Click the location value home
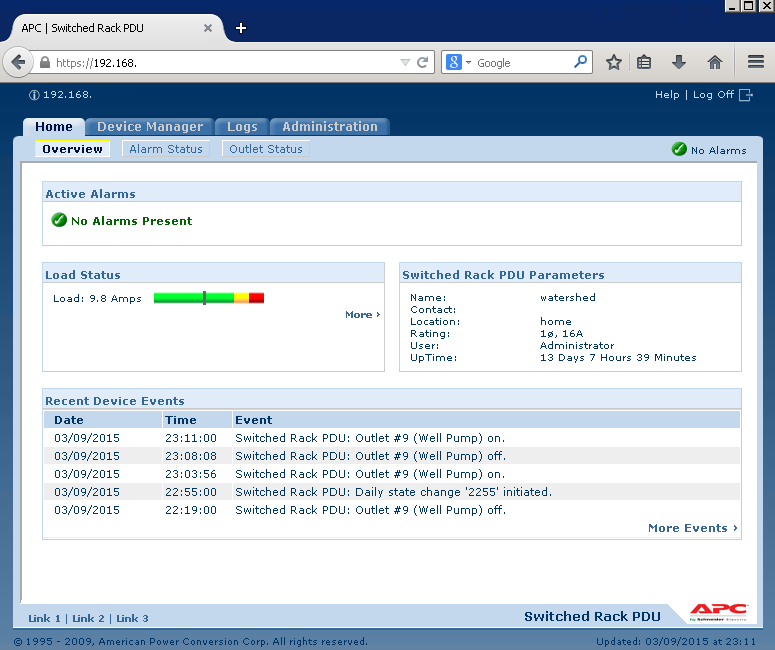Image resolution: width=775 pixels, height=650 pixels. click(556, 321)
